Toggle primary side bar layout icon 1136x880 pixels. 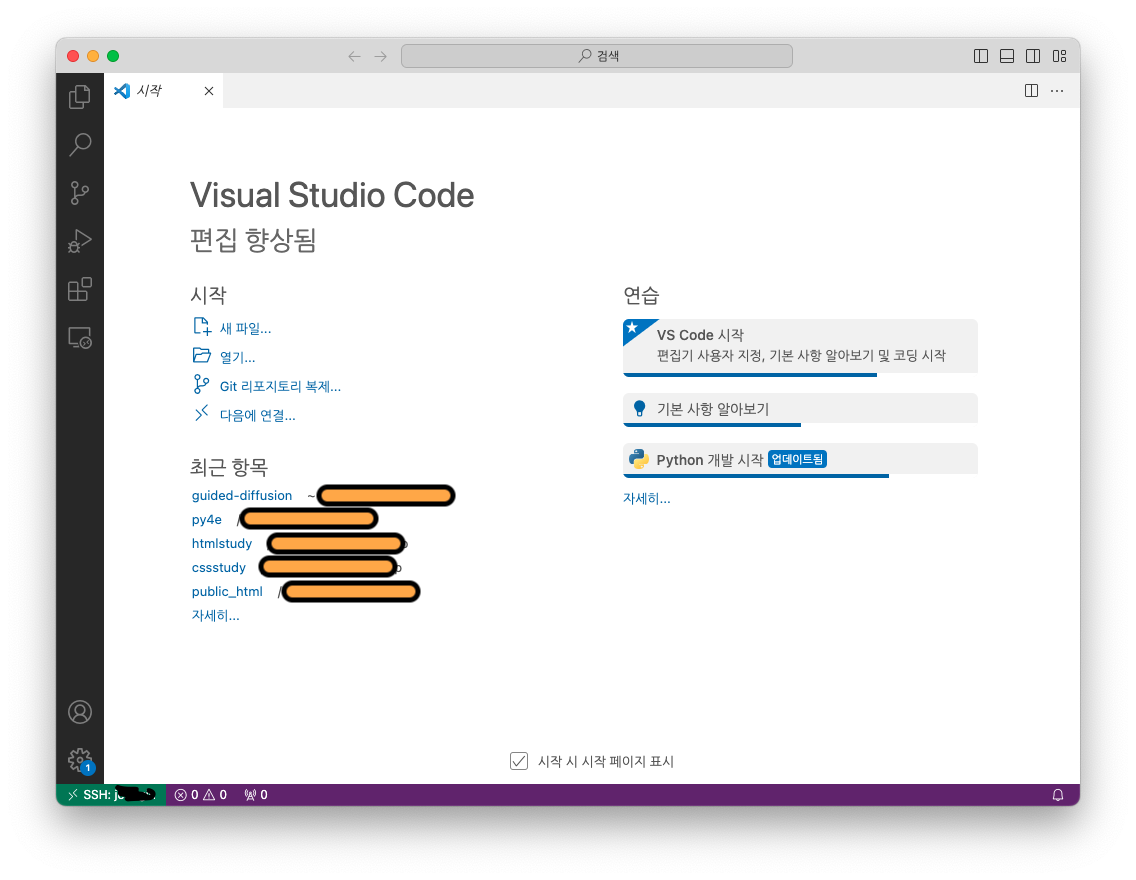click(x=981, y=56)
